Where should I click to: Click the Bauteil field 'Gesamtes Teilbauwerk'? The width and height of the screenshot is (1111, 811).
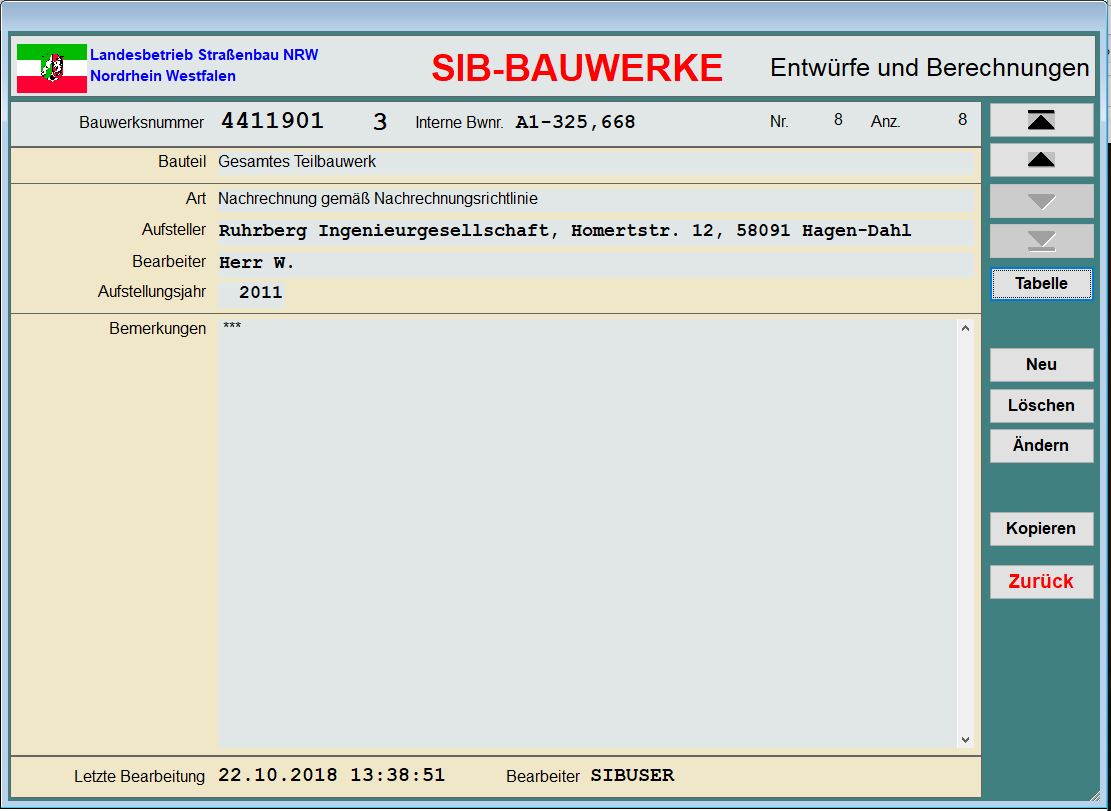pos(595,162)
